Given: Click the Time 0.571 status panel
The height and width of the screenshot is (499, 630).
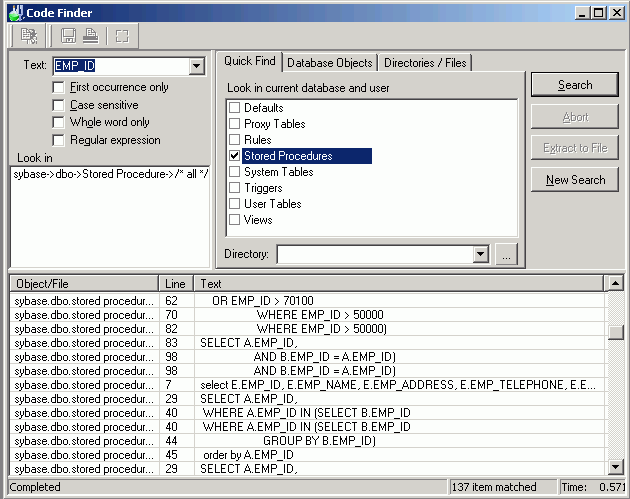Looking at the screenshot, I should coord(593,487).
